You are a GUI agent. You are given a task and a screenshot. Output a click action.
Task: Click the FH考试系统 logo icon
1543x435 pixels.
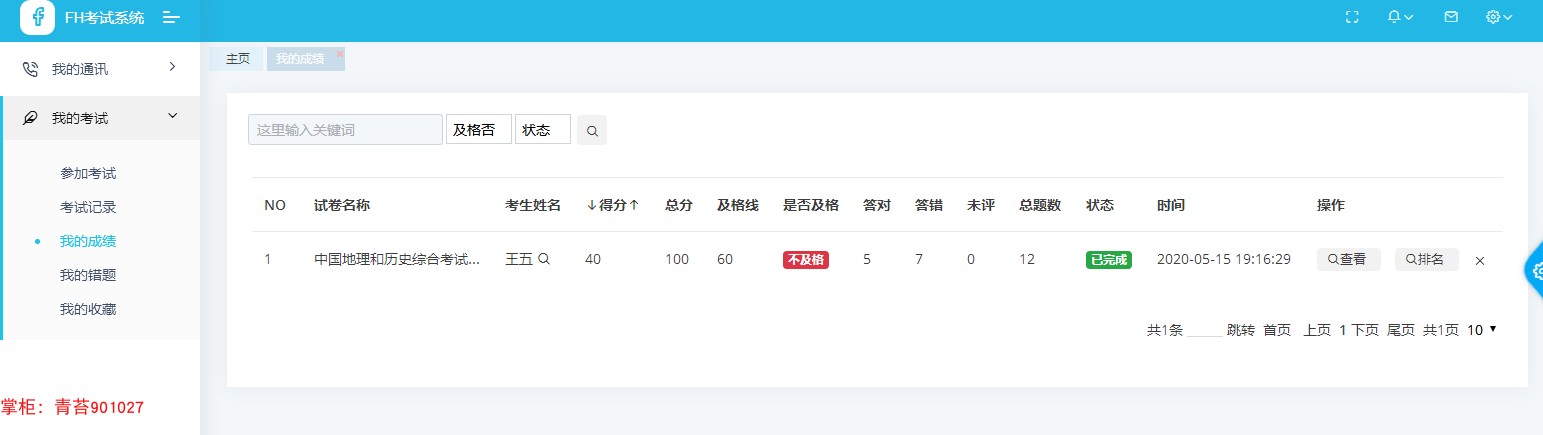pyautogui.click(x=37, y=17)
